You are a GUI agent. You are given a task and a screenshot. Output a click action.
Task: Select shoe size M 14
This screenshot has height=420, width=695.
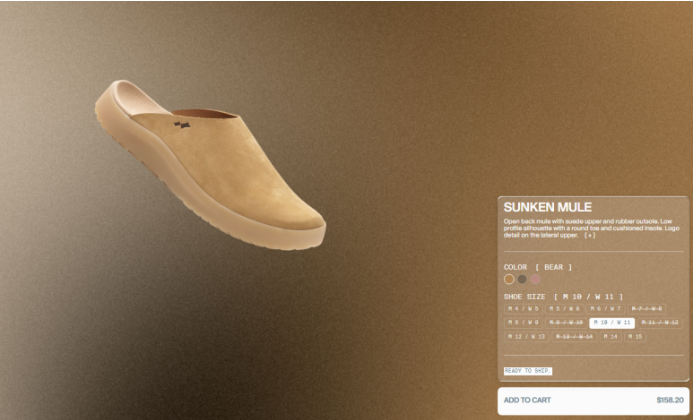tap(611, 337)
